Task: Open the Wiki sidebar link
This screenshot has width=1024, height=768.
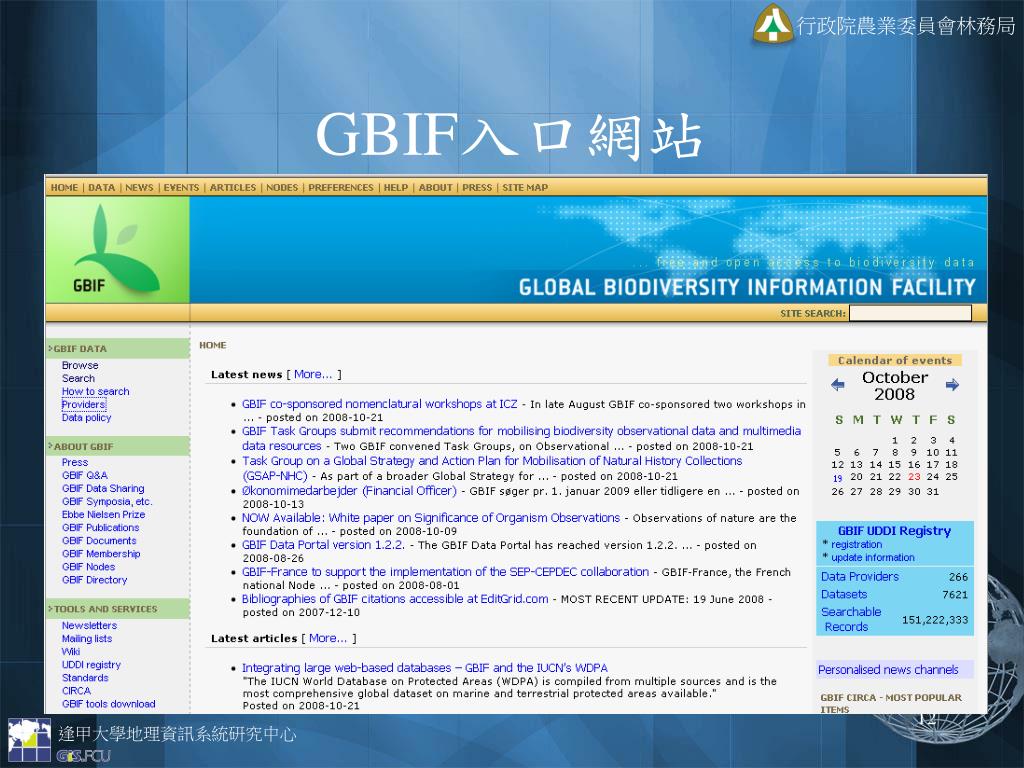Action: pos(71,651)
